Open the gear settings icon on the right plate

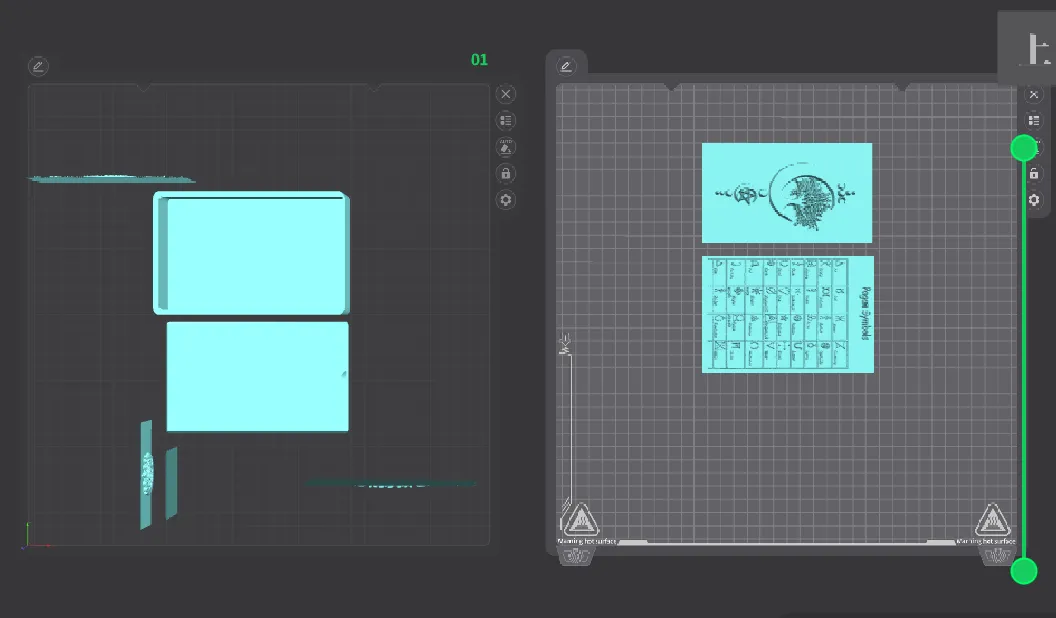1033,199
